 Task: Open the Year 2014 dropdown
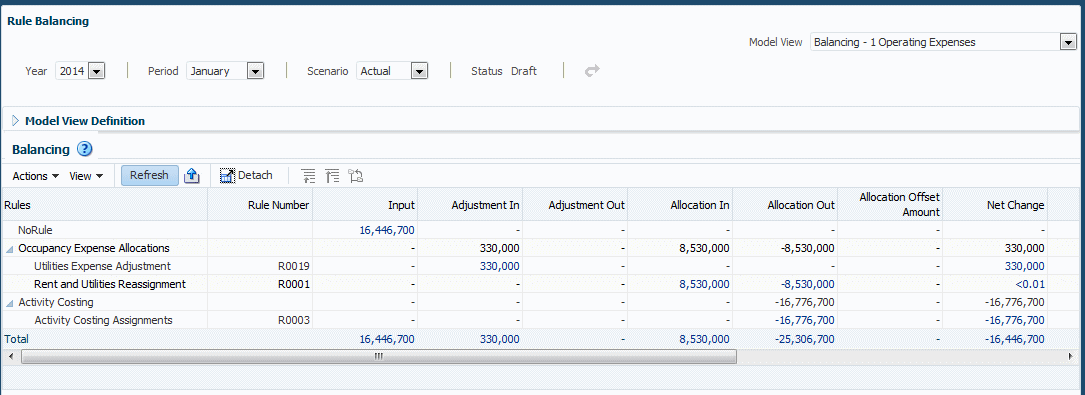click(97, 71)
